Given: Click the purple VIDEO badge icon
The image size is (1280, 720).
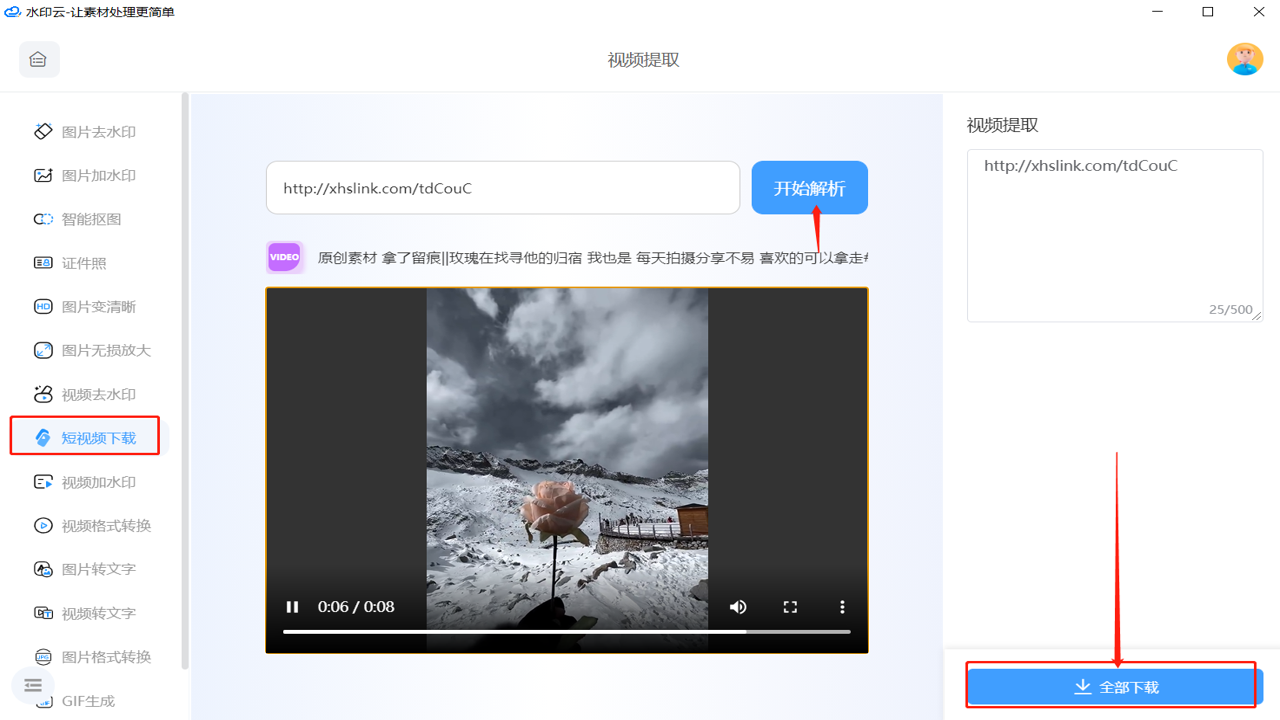Looking at the screenshot, I should (x=285, y=257).
